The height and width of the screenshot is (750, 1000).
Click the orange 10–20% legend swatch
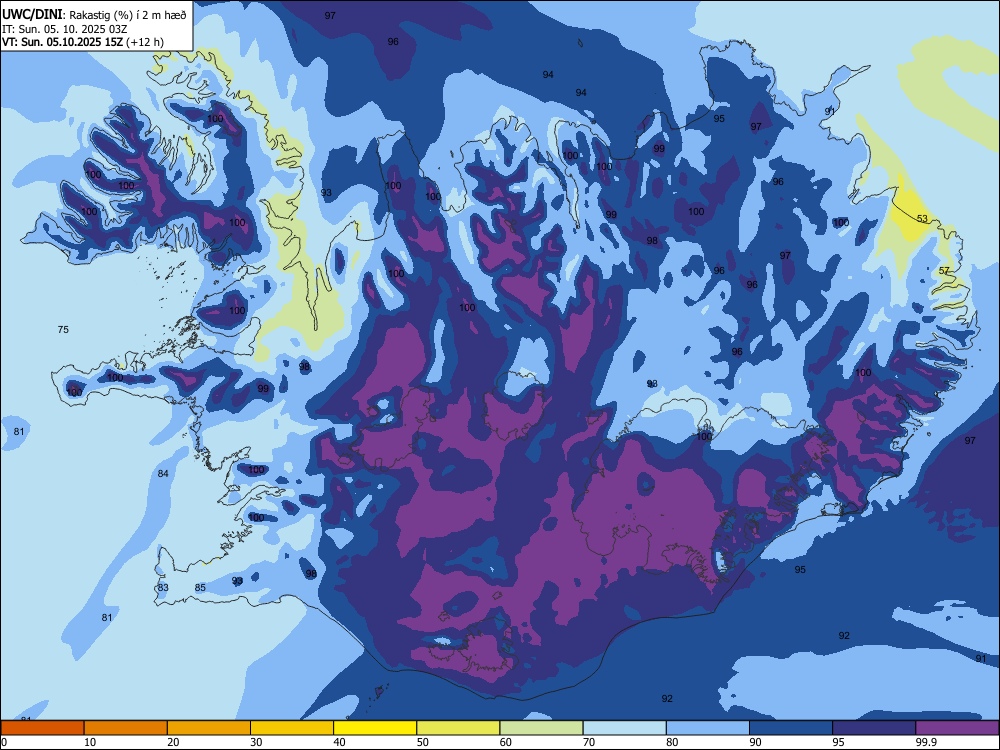coord(126,728)
